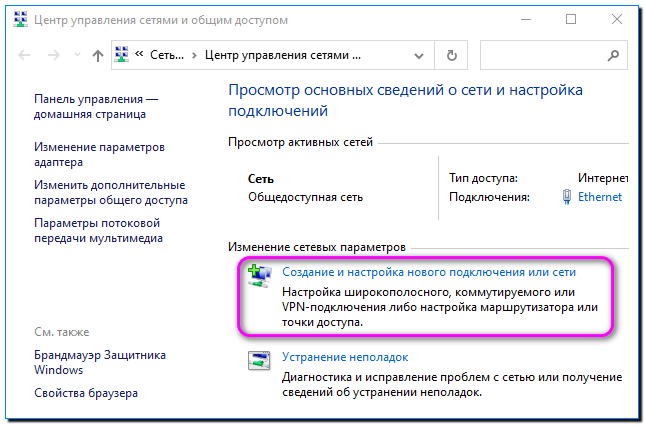The image size is (645, 425).
Task: Select the 'Сеть...' breadcrumb item
Action: (x=167, y=55)
